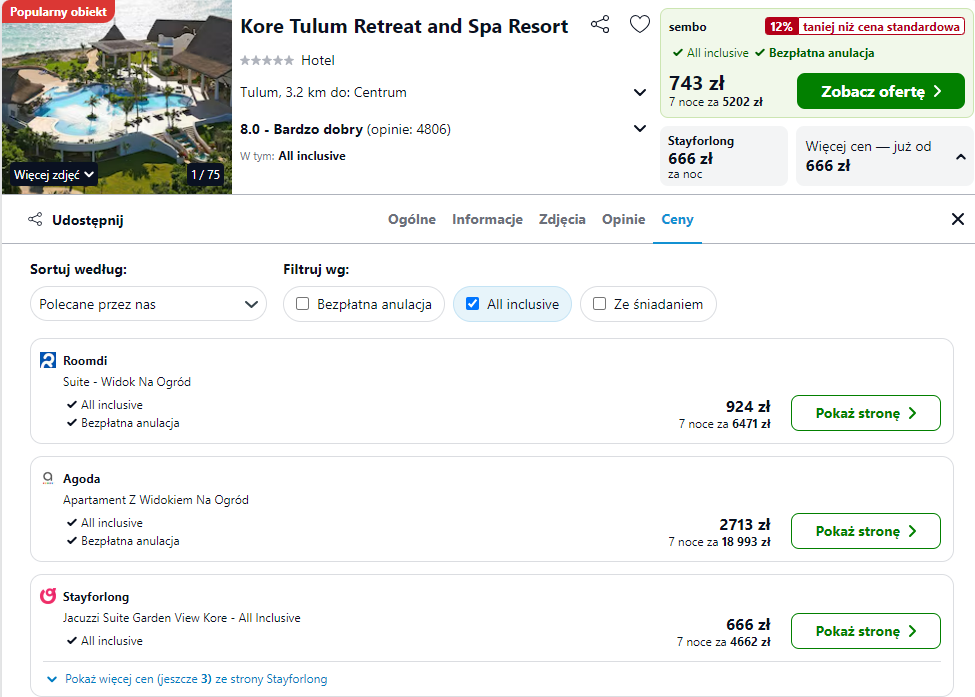Viewport: 975px width, 697px height.
Task: Click the Roomdi logo icon
Action: tap(48, 360)
